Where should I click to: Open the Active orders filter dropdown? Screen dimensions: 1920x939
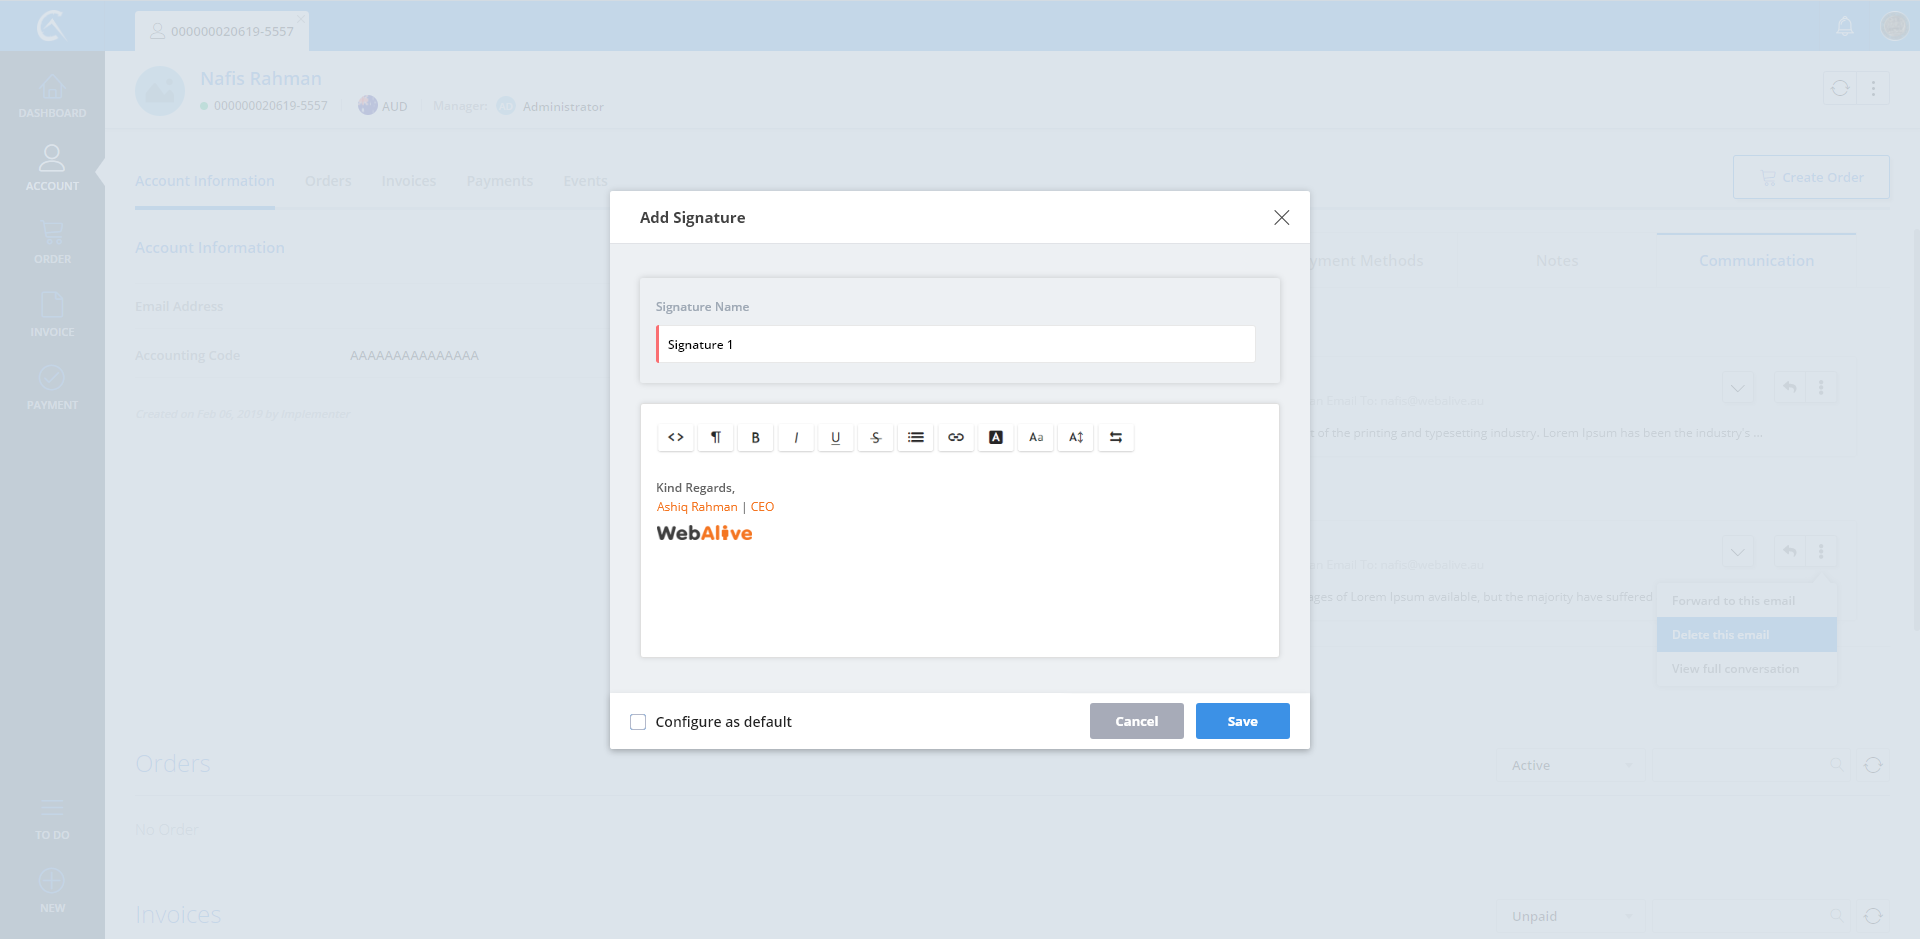coord(1570,765)
